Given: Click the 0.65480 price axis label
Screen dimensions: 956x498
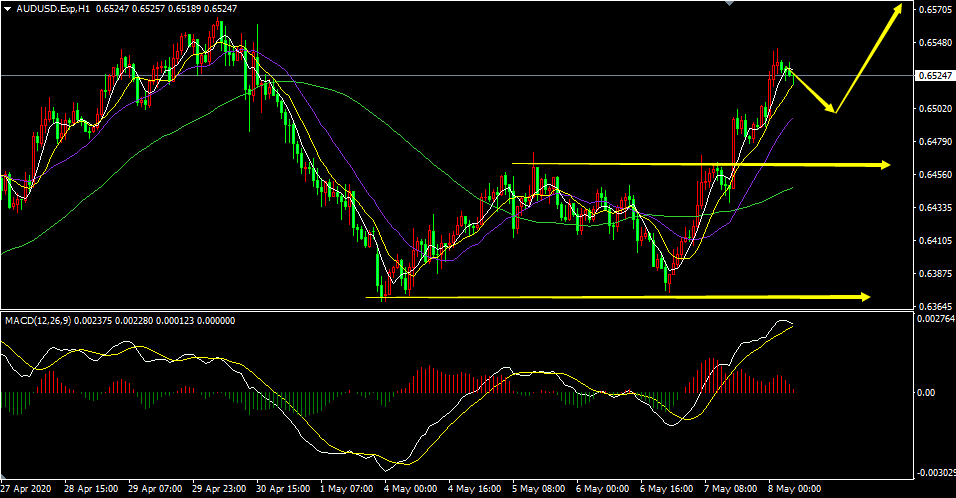Looking at the screenshot, I should (x=936, y=43).
